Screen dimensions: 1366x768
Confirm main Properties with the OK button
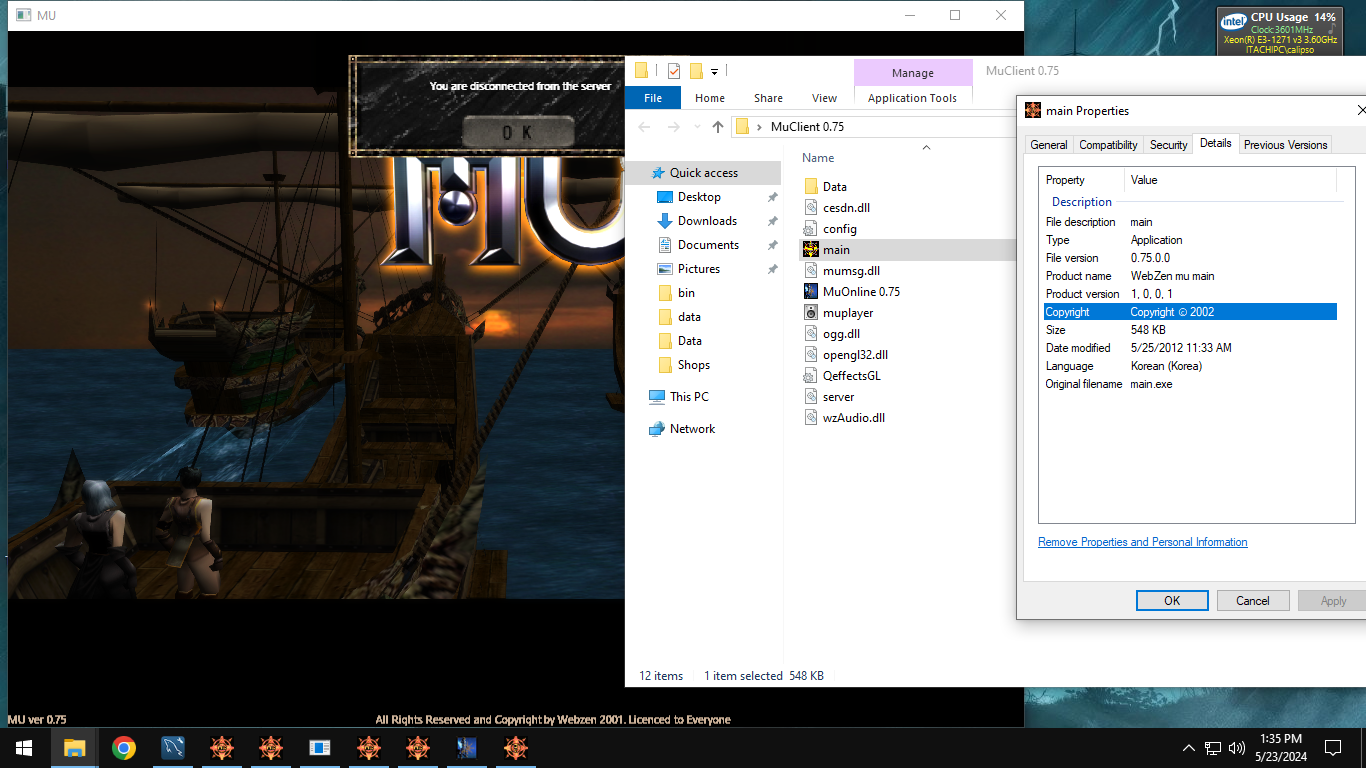[1172, 601]
